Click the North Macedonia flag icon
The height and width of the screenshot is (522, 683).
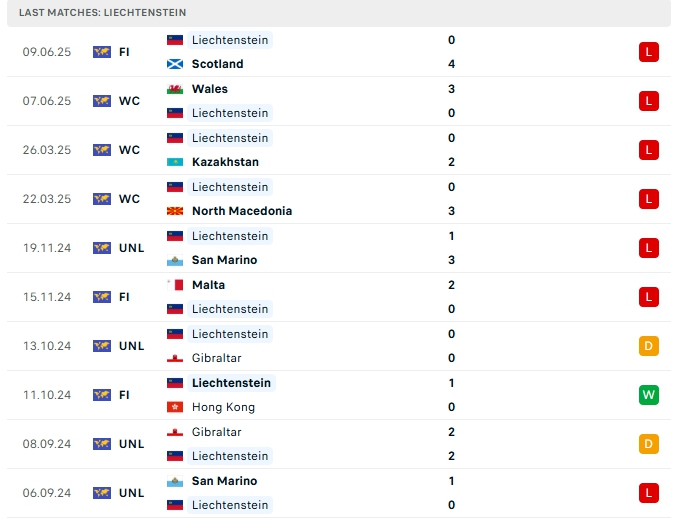[x=175, y=211]
